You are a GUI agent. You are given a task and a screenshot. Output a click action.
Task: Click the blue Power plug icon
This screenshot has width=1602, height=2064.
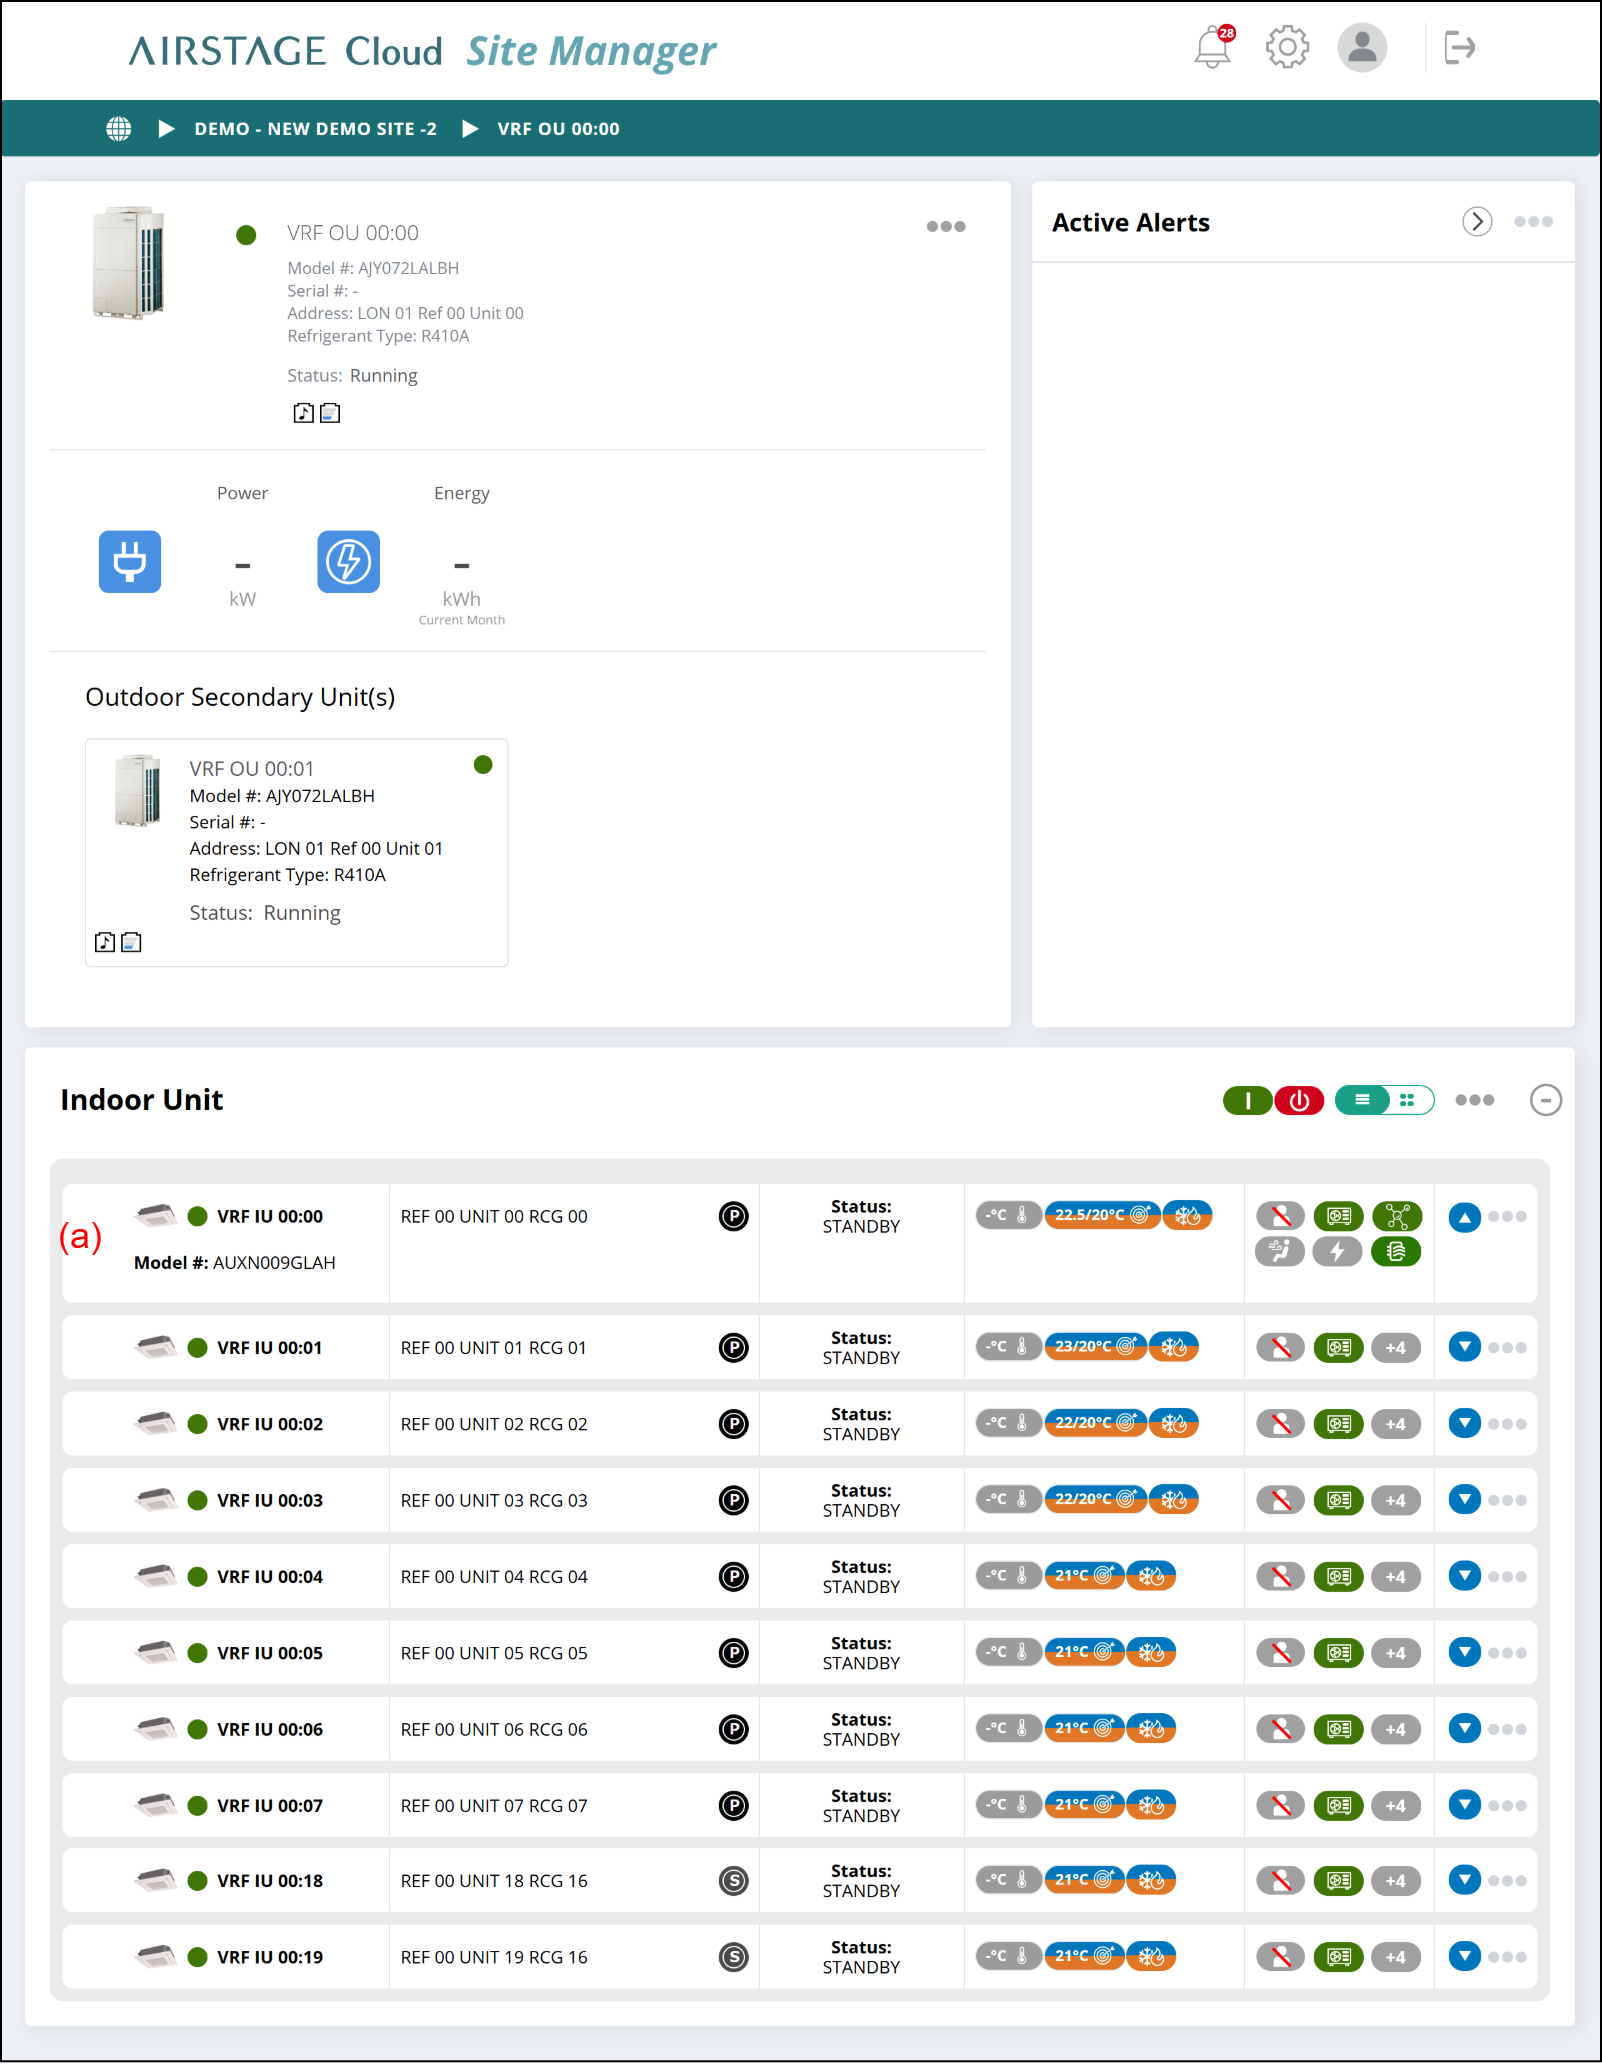tap(130, 562)
